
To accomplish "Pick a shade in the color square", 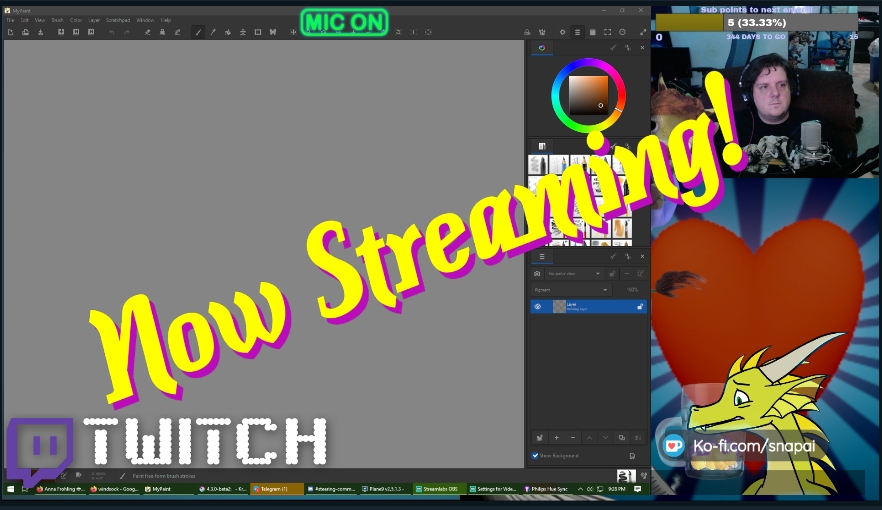I will tap(588, 96).
